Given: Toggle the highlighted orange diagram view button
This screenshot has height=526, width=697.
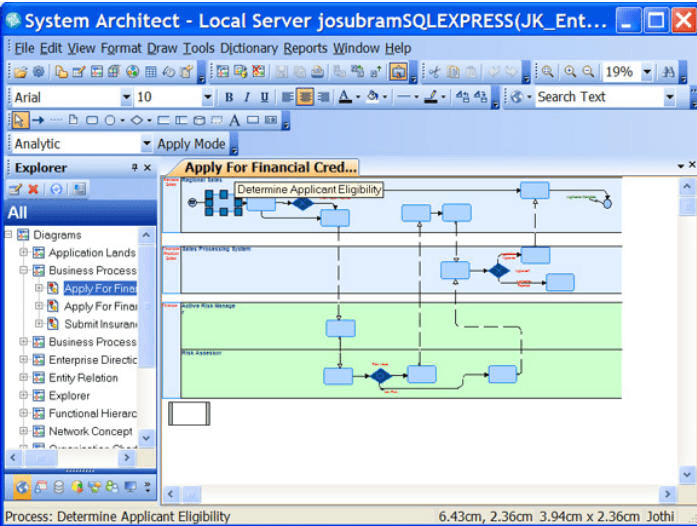Looking at the screenshot, I should [398, 72].
